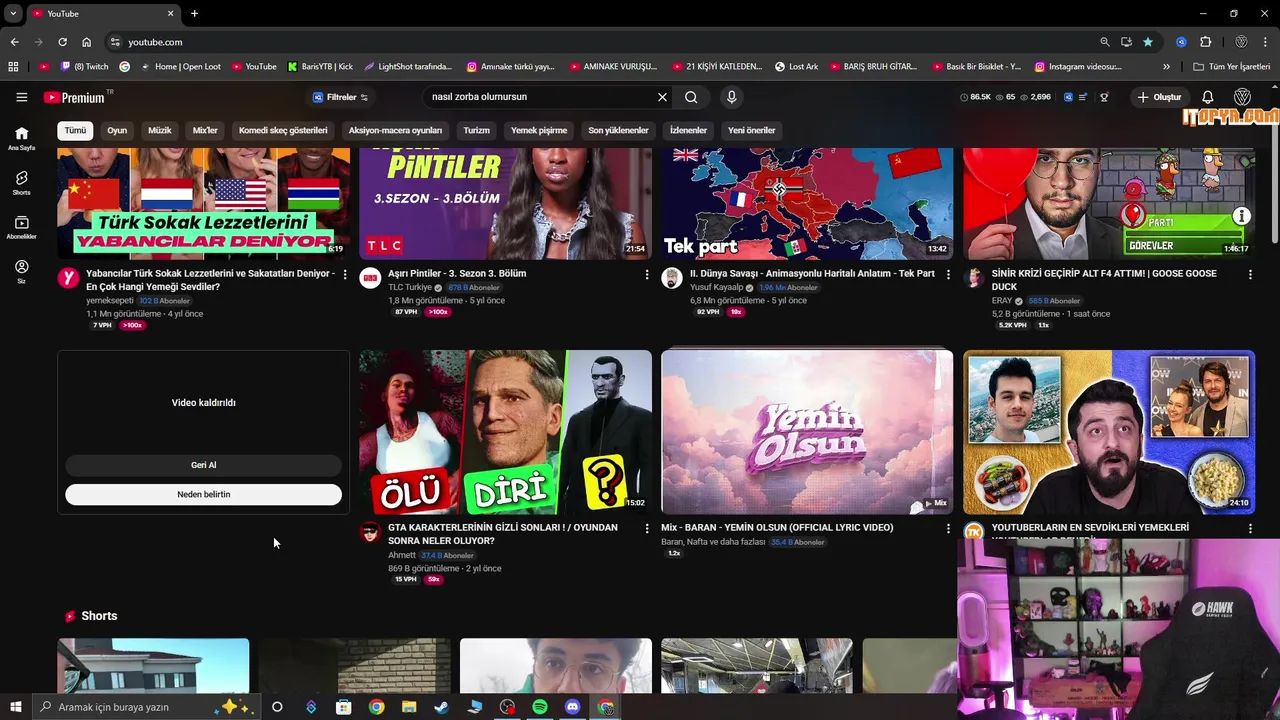Select the Son yüklenenler chip

coord(618,130)
